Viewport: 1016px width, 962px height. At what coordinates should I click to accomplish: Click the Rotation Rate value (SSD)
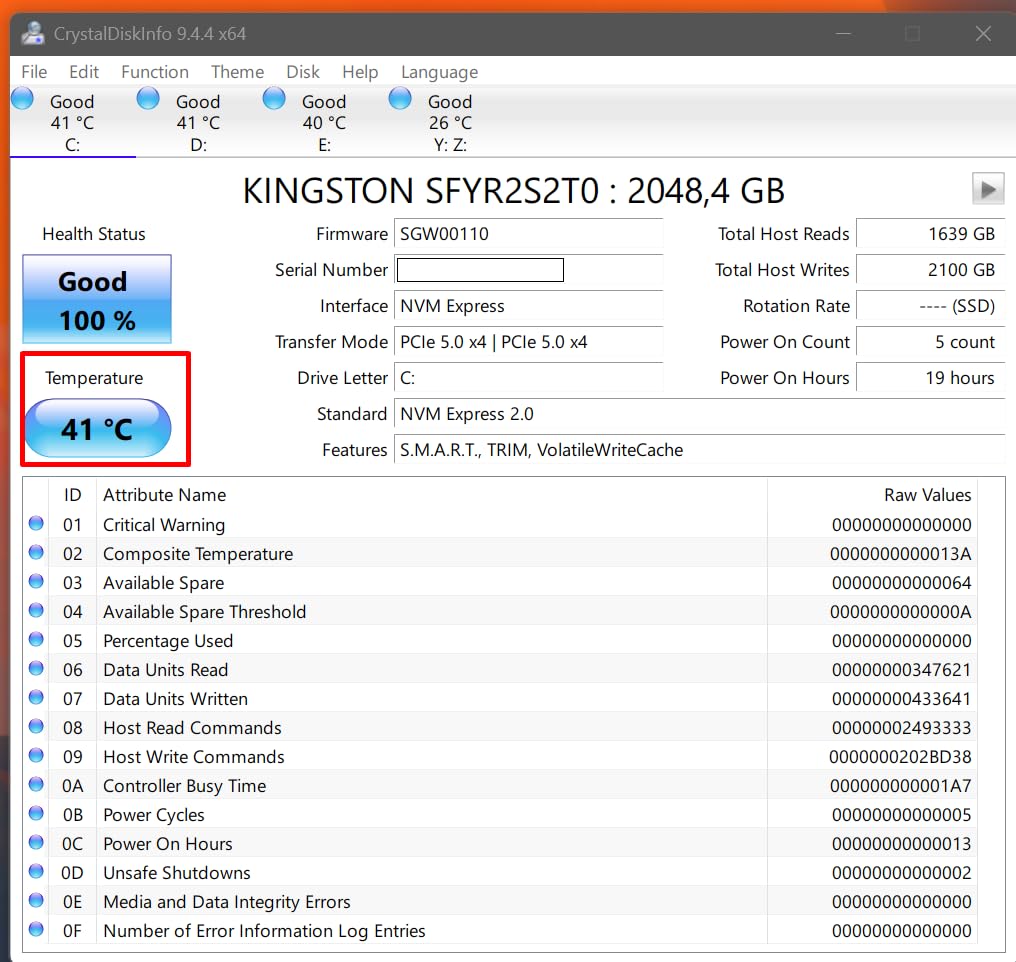coord(930,306)
